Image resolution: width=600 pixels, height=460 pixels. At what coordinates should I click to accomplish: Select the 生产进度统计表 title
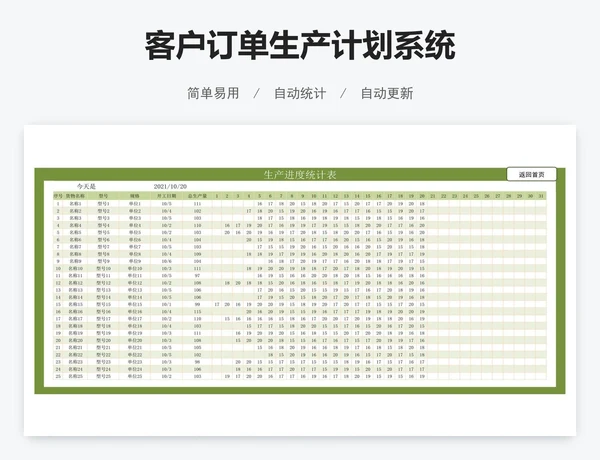tap(300, 175)
